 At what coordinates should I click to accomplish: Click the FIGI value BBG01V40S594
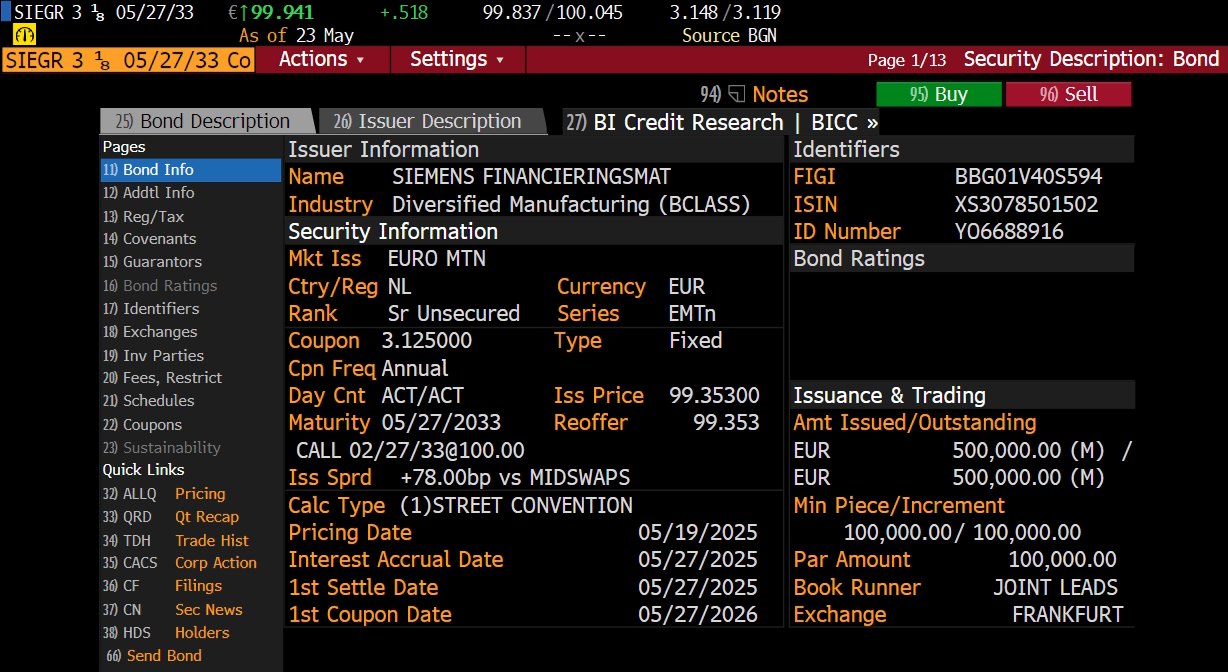1028,177
